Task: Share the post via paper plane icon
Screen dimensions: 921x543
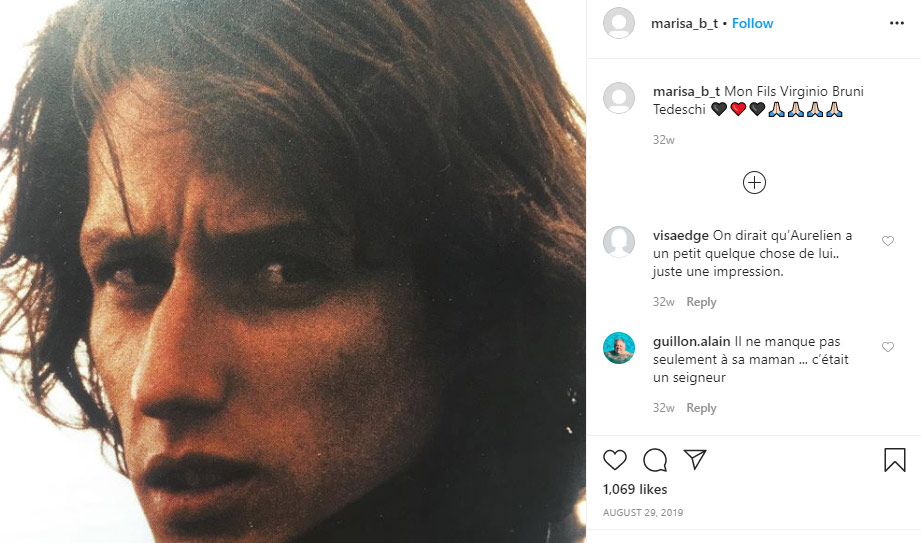Action: (x=695, y=460)
